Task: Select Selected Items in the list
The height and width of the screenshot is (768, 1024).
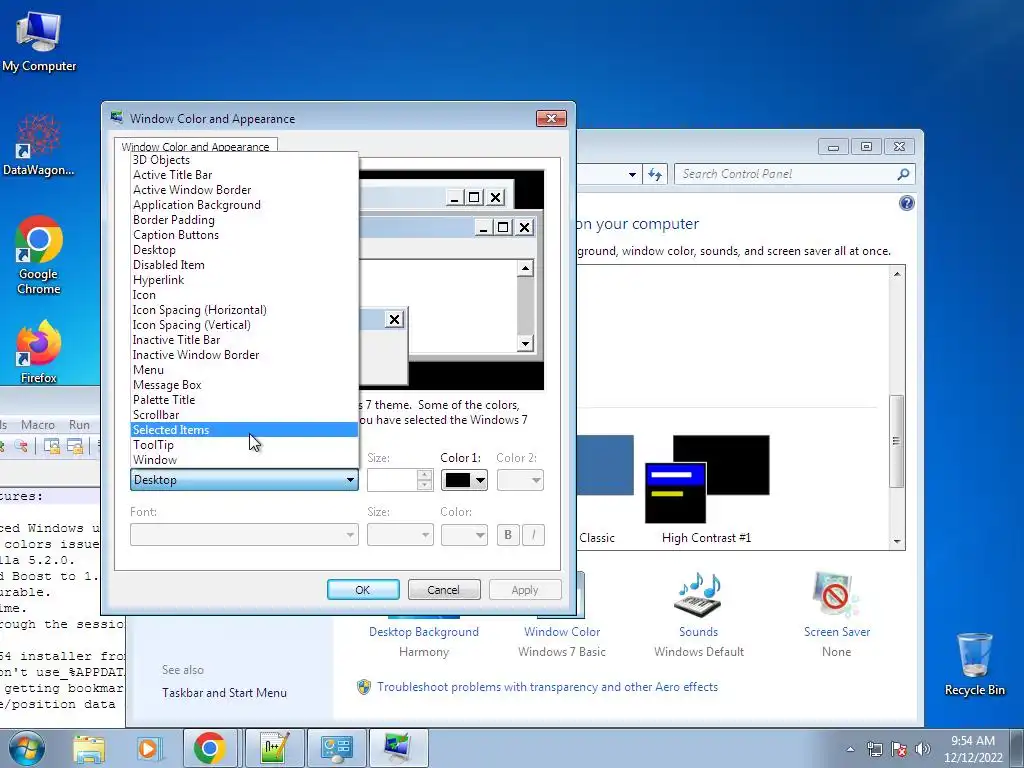Action: [x=244, y=430]
